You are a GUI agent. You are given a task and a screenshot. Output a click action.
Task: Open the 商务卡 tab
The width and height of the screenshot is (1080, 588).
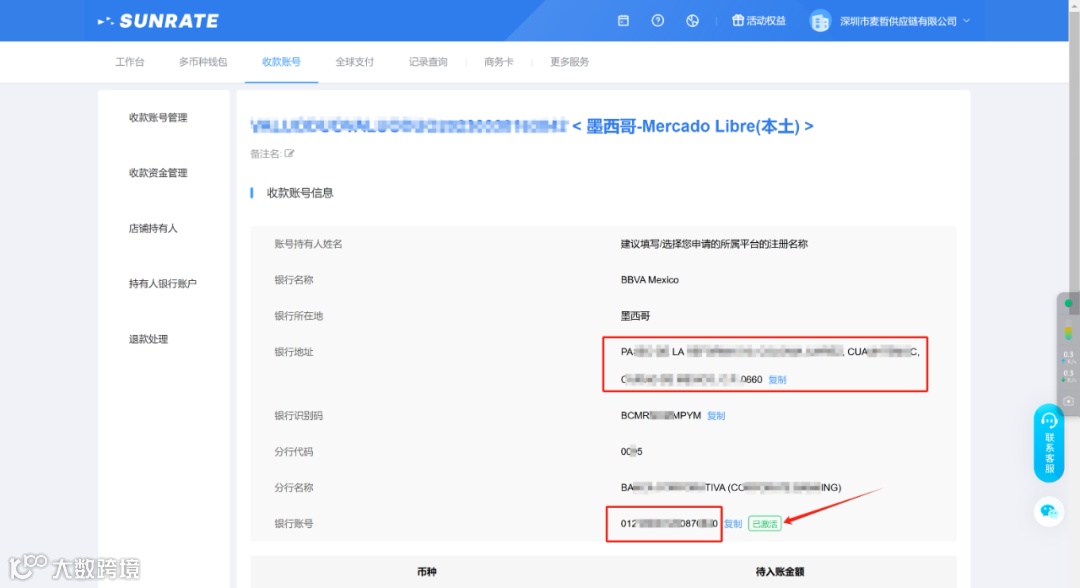[499, 62]
